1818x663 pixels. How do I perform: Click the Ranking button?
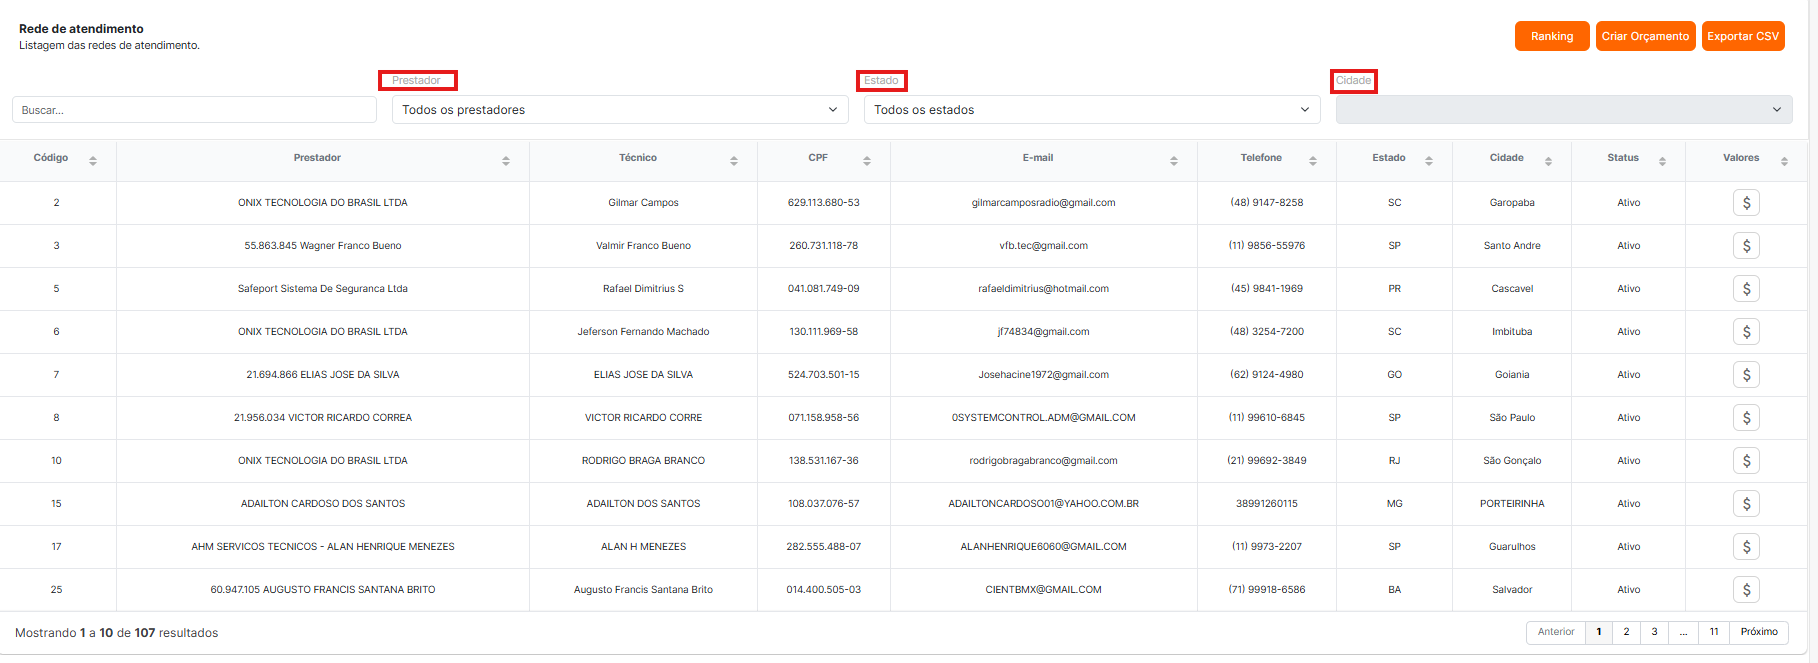(1552, 36)
